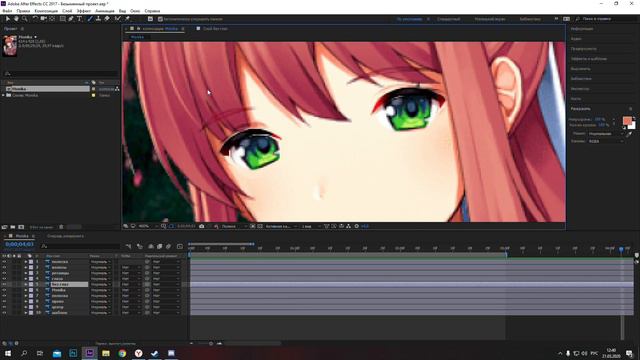The height and width of the screenshot is (360, 640).
Task: Select the Unified Camera tool
Action: point(43,19)
